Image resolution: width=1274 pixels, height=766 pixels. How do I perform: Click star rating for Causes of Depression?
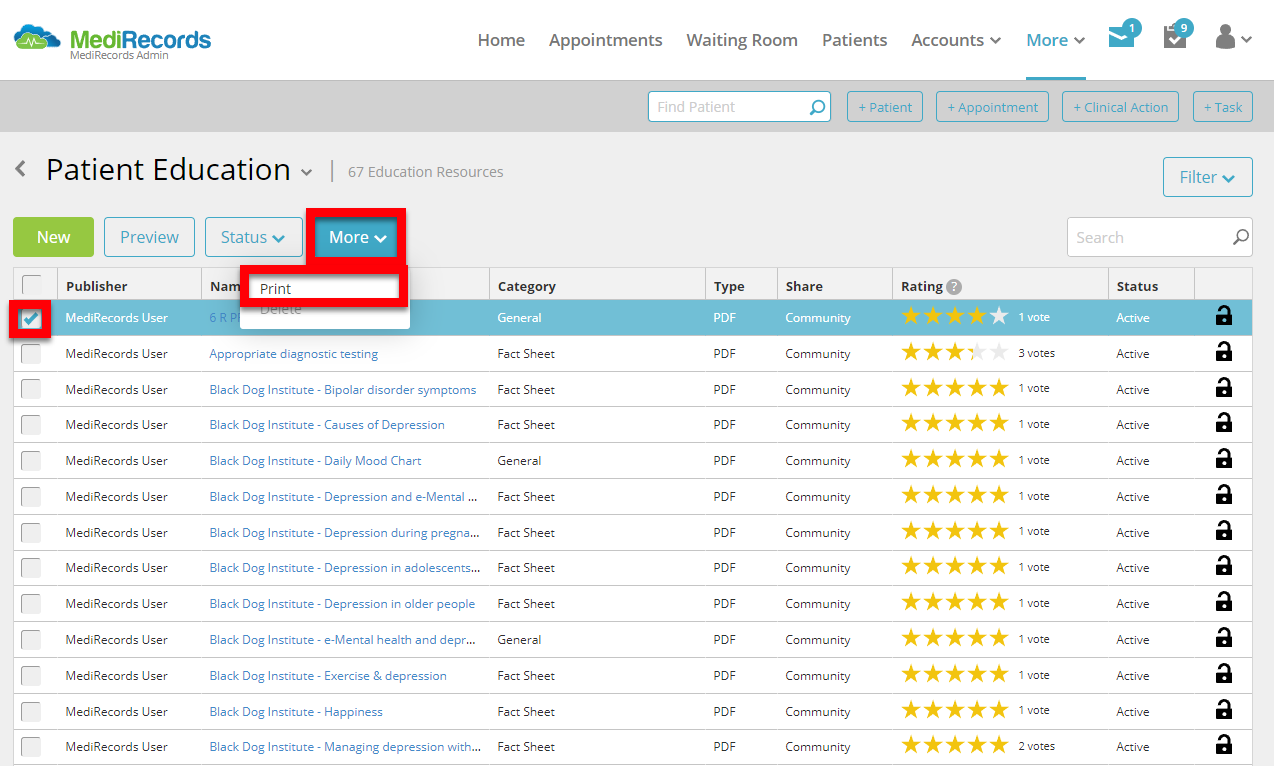955,423
